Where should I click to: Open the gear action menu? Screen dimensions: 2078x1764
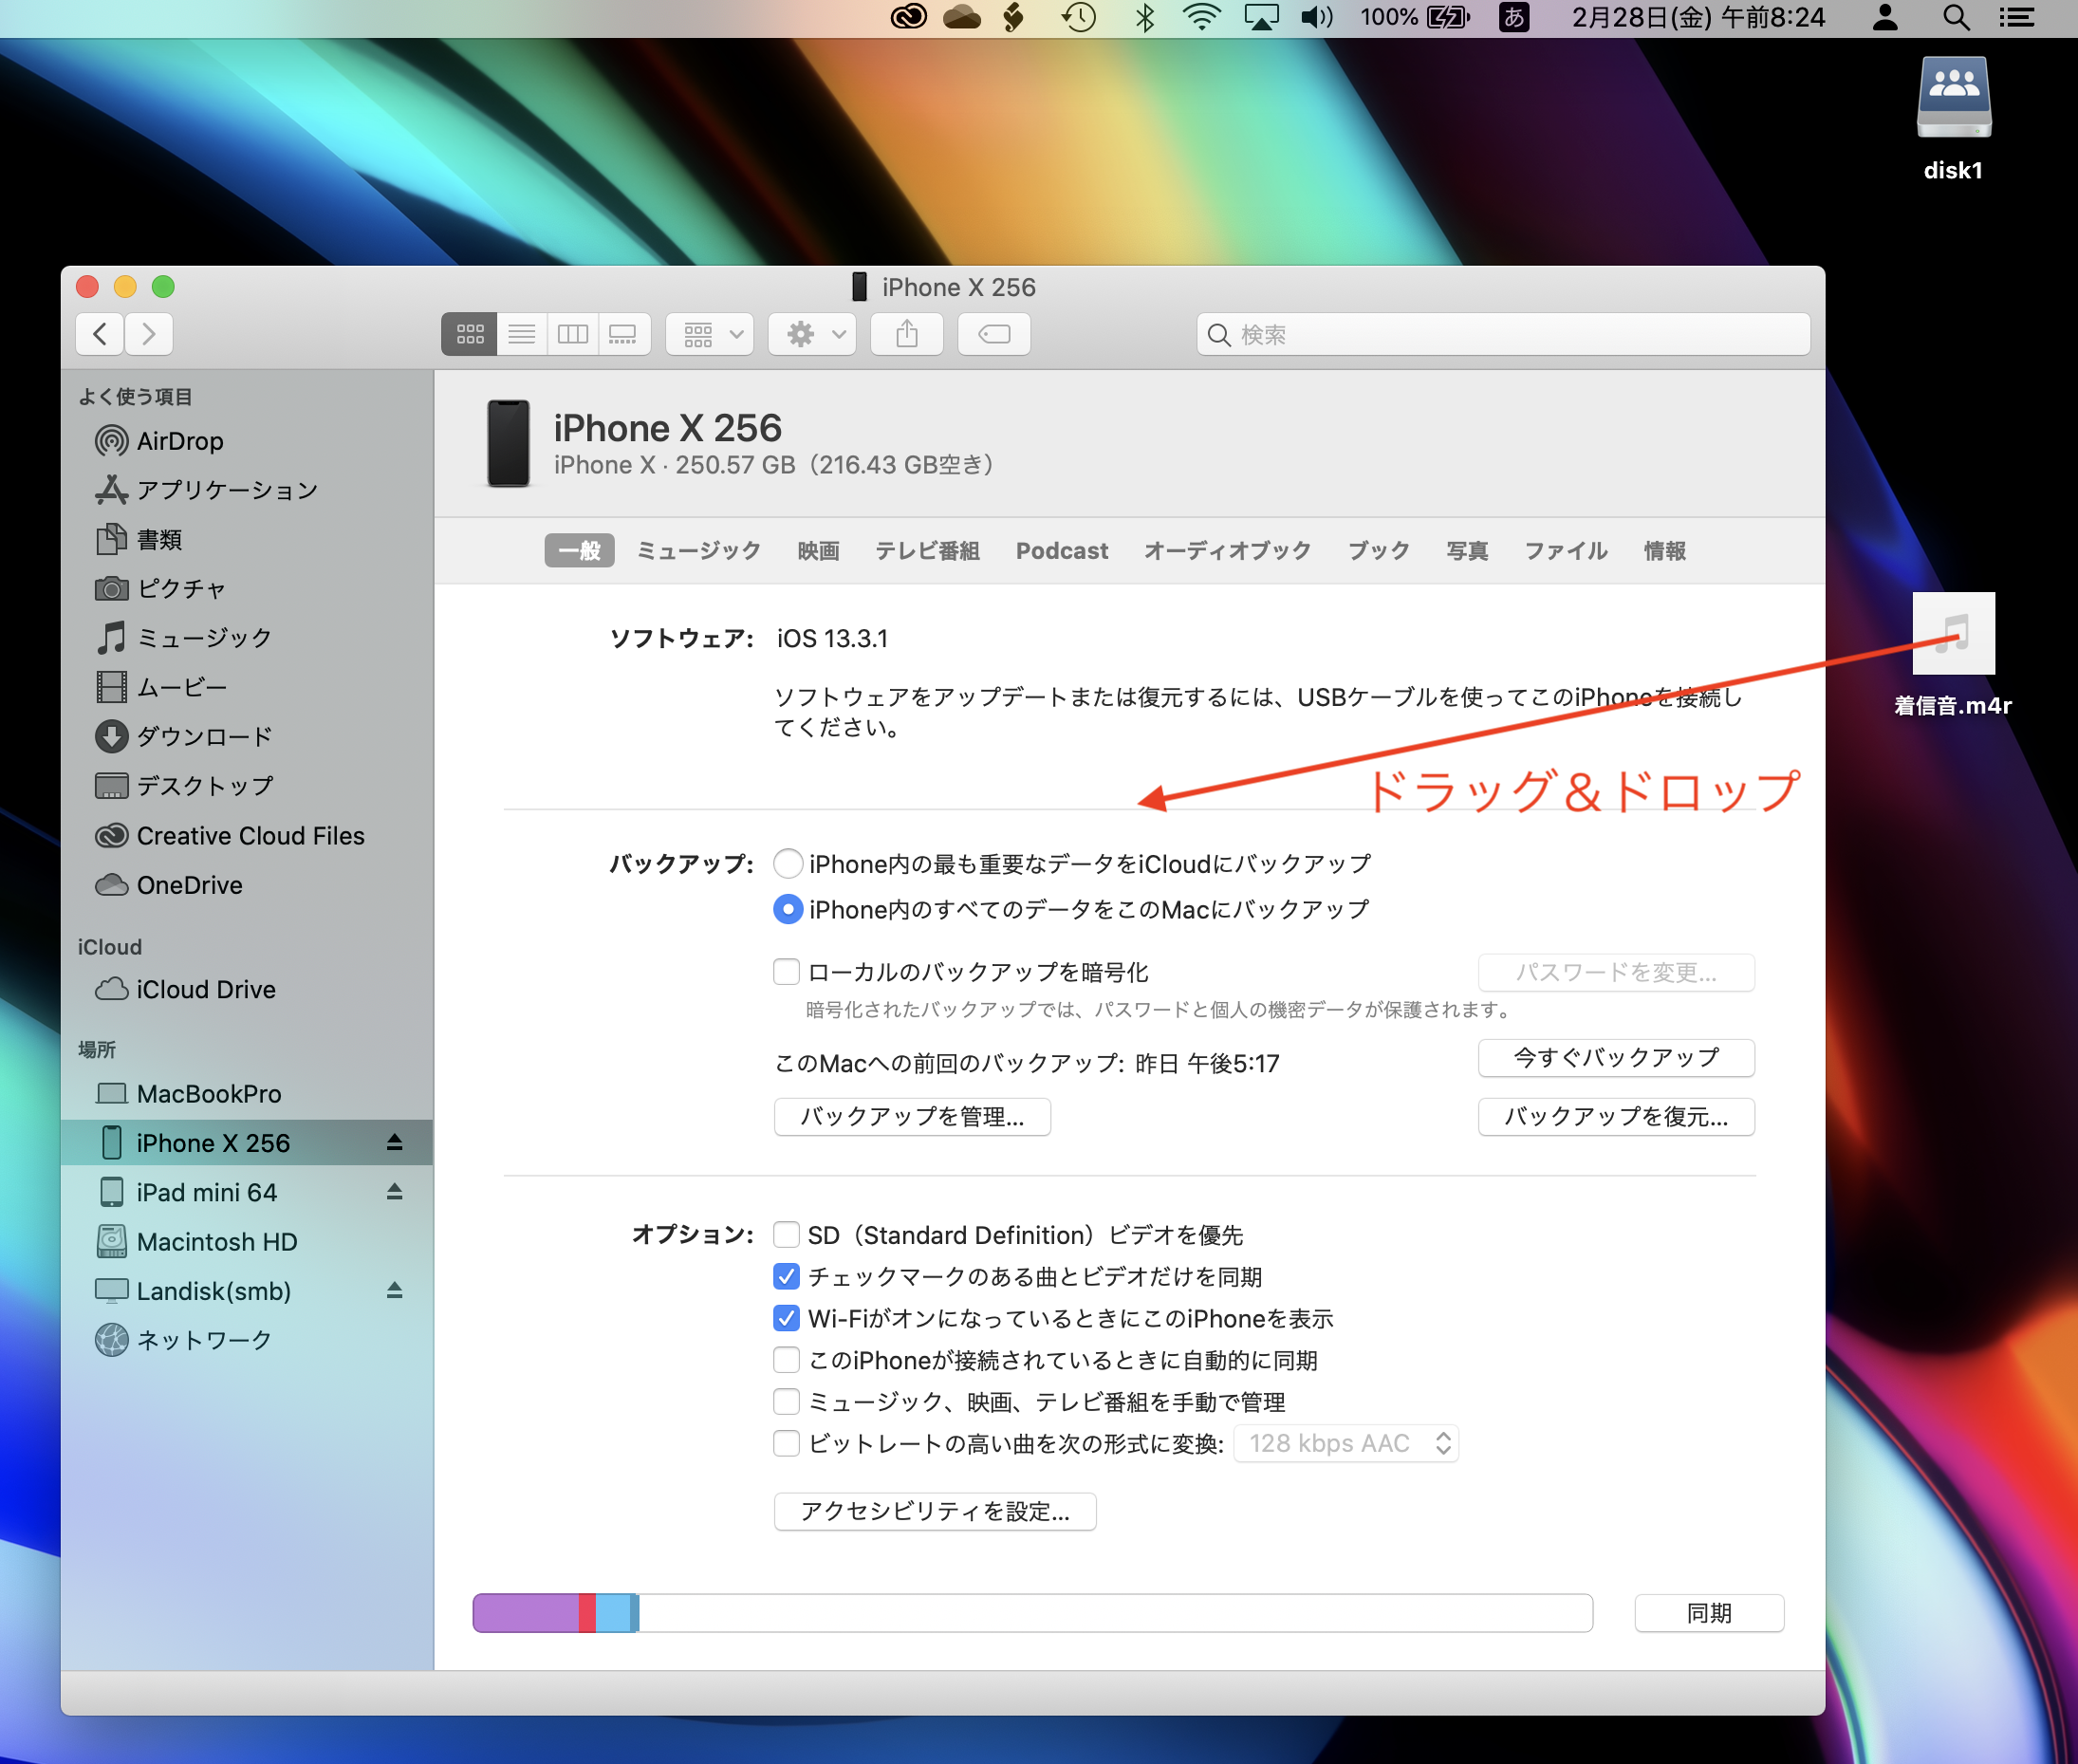(812, 334)
